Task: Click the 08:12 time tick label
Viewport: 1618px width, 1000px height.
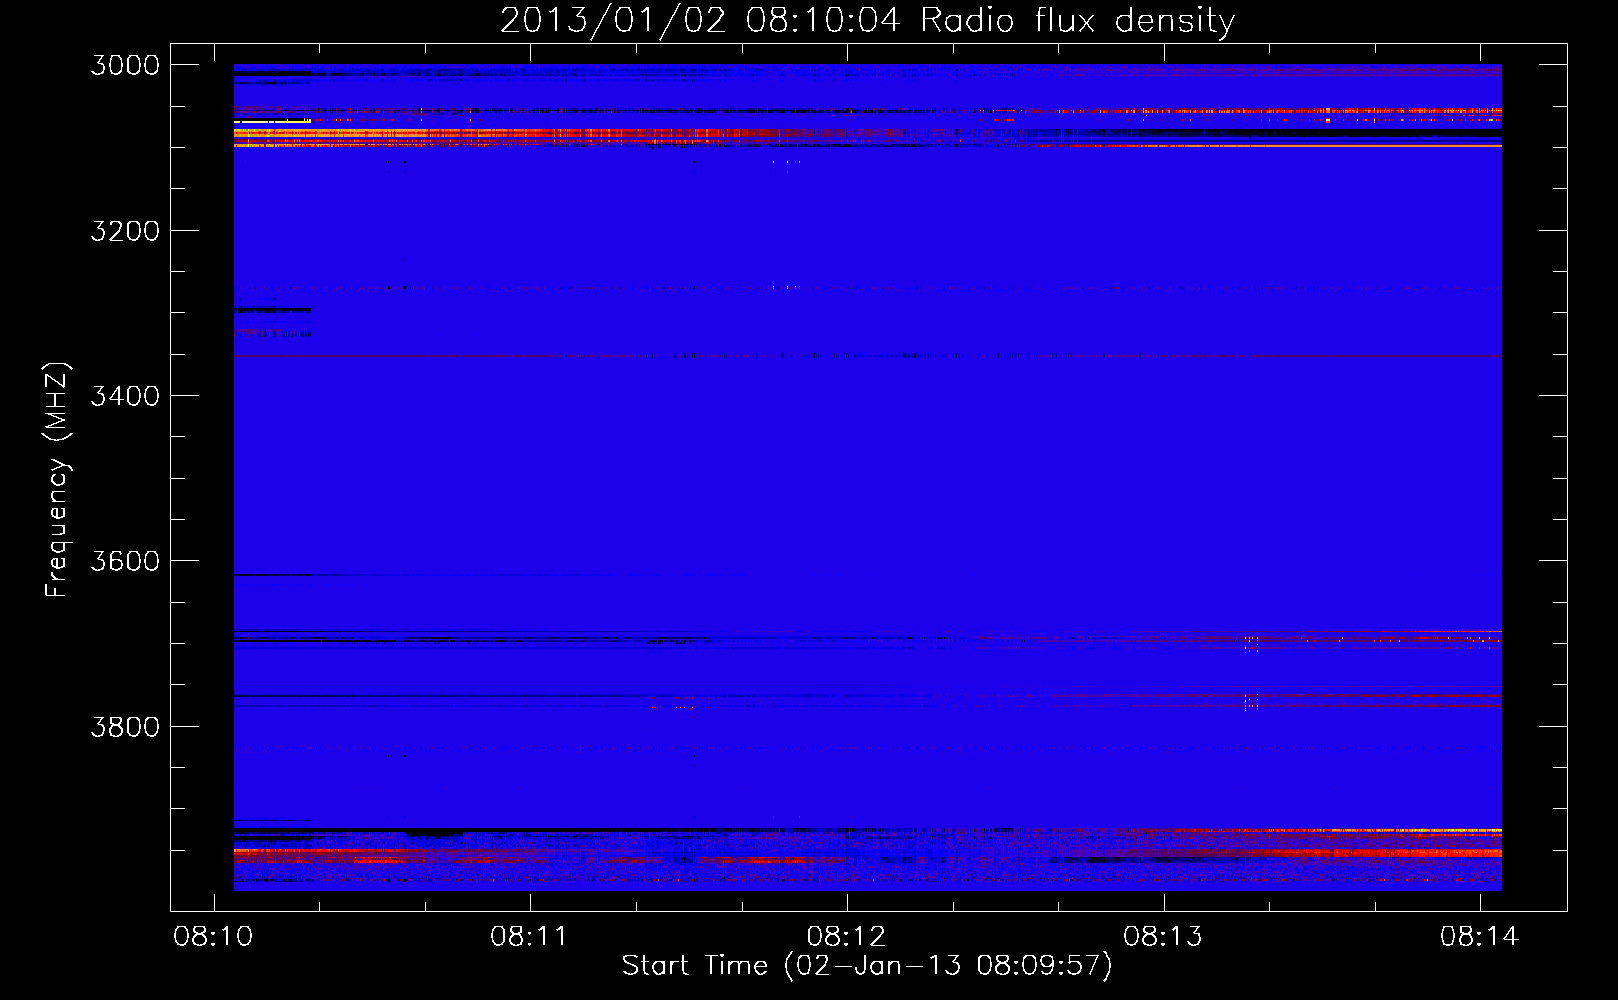Action: coord(846,937)
